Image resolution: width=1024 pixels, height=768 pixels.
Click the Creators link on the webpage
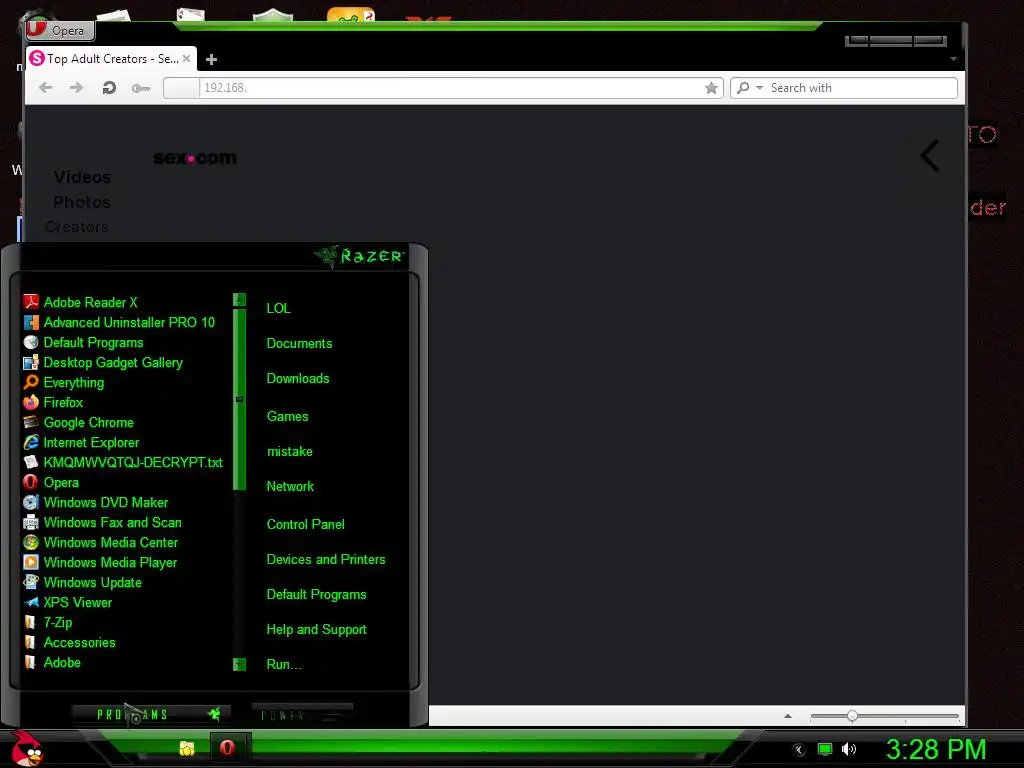(x=76, y=227)
